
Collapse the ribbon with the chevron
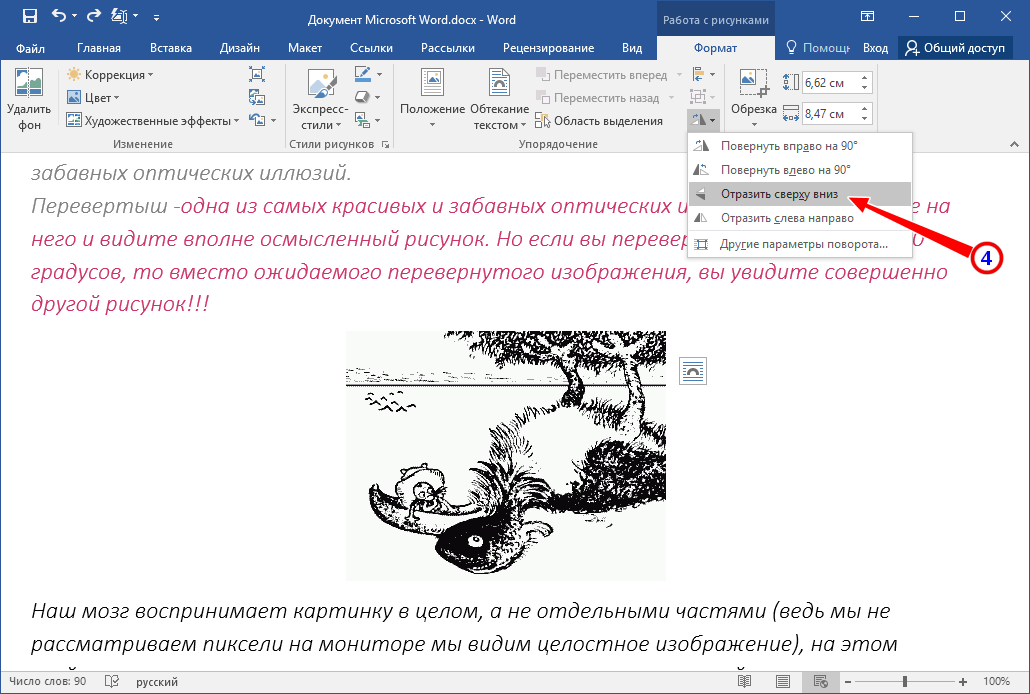click(1014, 144)
